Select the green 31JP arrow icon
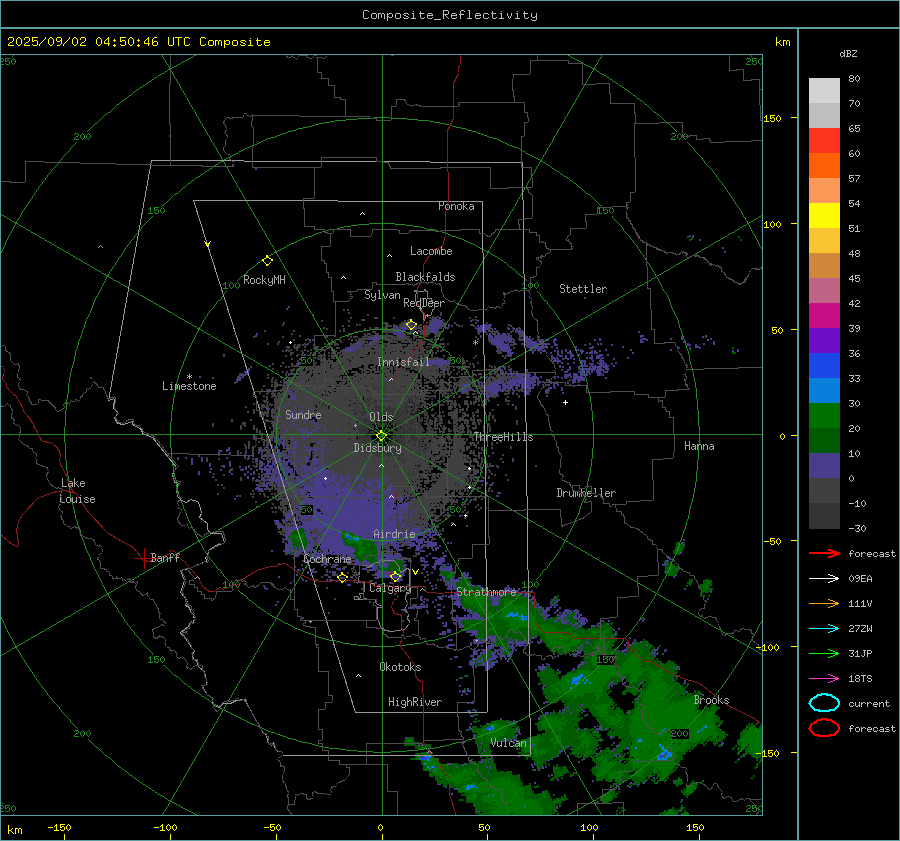 [824, 653]
